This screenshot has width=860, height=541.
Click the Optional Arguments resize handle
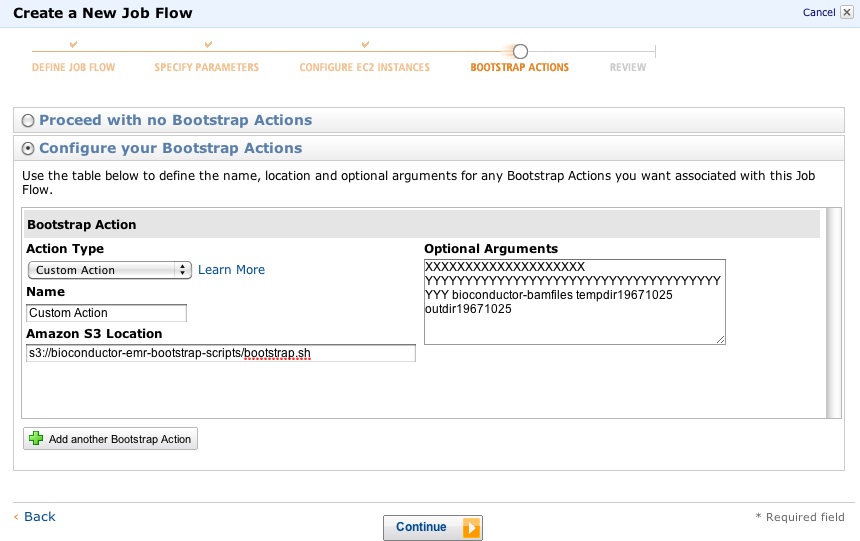pos(721,340)
